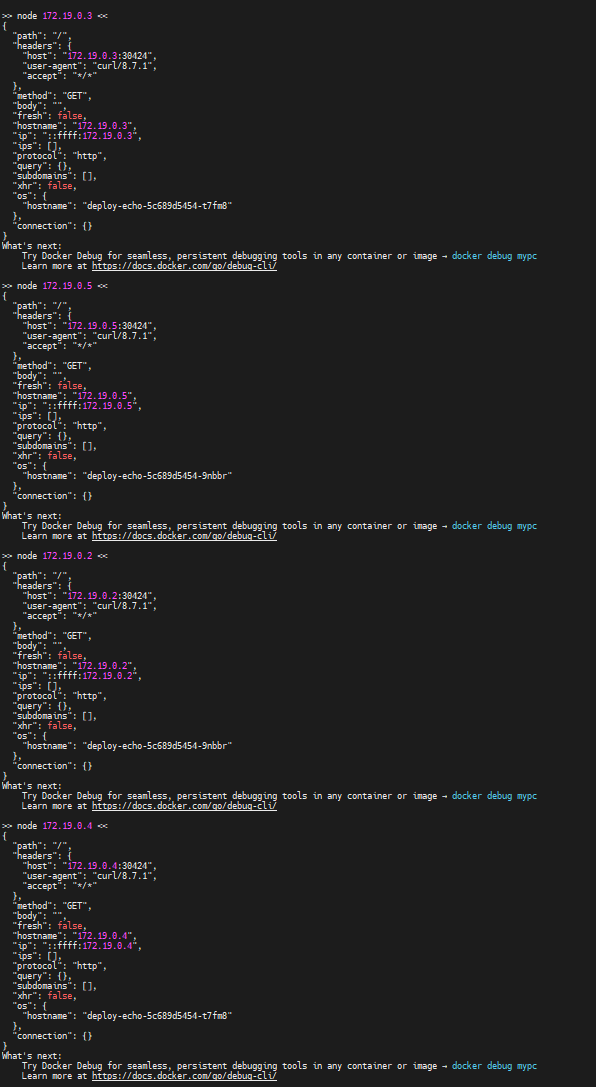Click host value 172.19.0.3:30424
This screenshot has width=596, height=1087.
click(x=109, y=56)
